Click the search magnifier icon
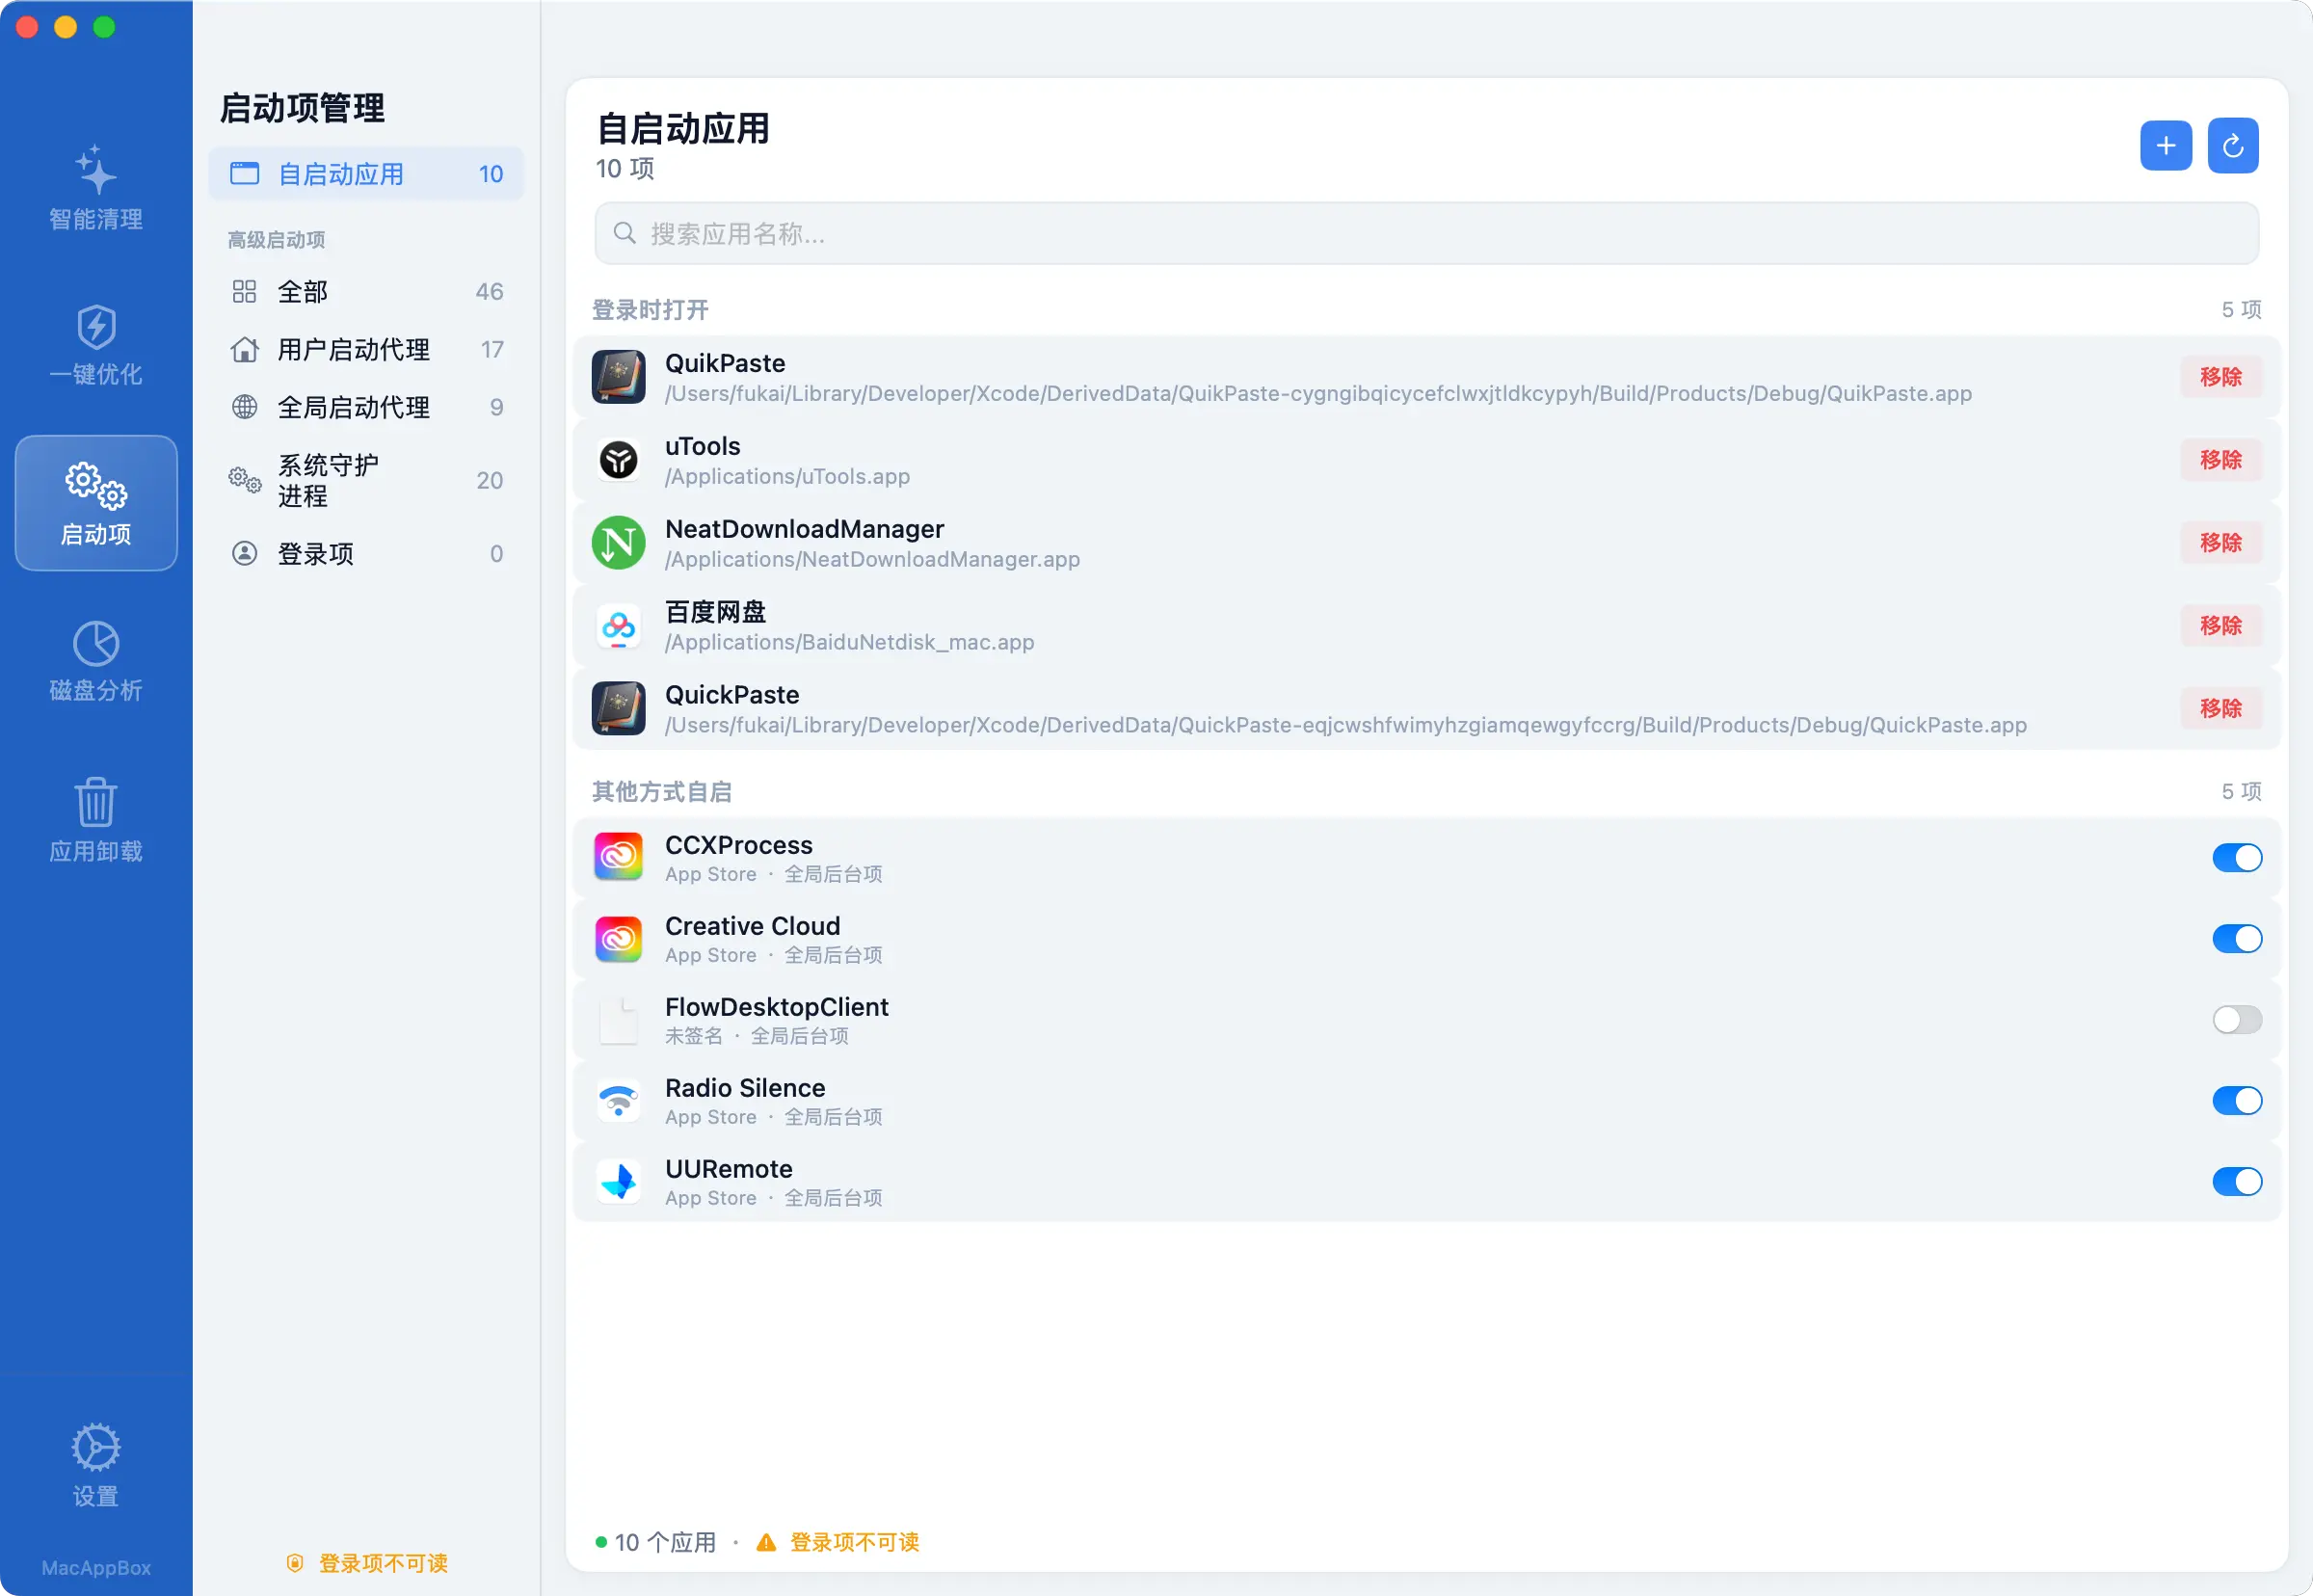This screenshot has height=1596, width=2313. point(624,233)
